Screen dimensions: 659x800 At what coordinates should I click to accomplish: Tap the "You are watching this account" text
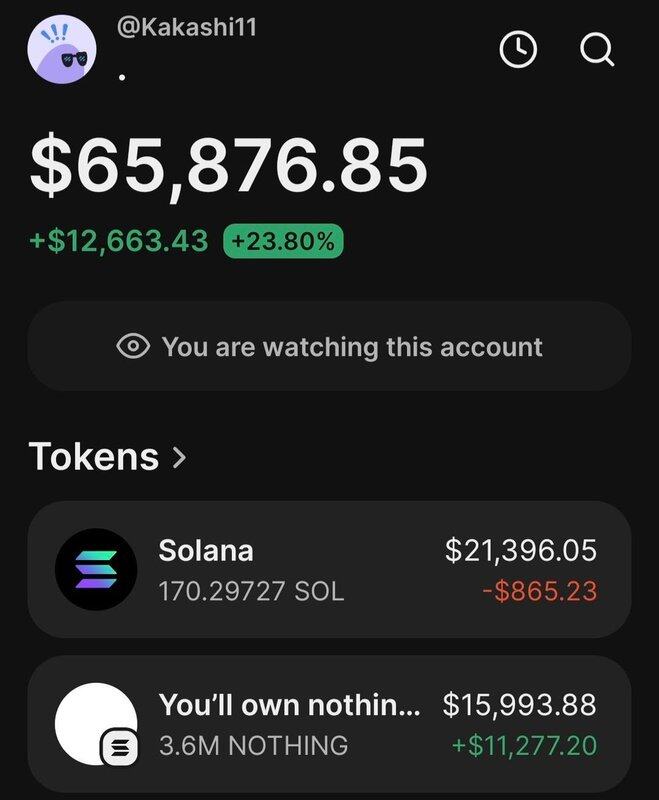[352, 347]
